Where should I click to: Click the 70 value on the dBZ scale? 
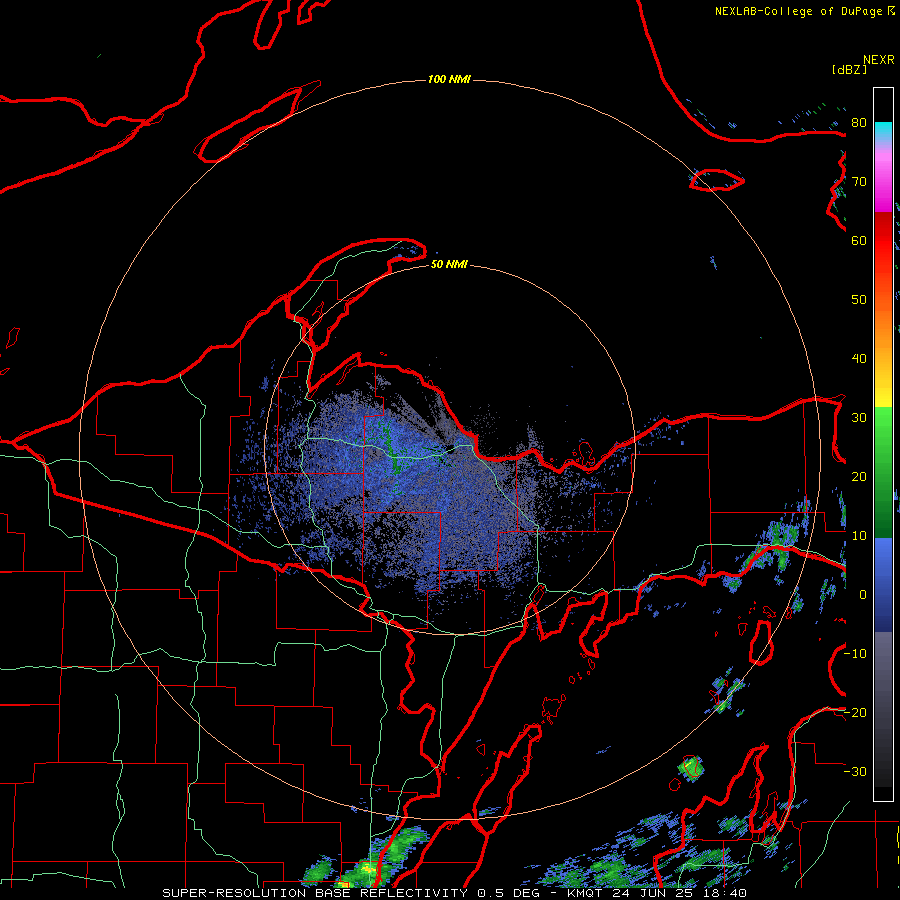click(x=859, y=182)
